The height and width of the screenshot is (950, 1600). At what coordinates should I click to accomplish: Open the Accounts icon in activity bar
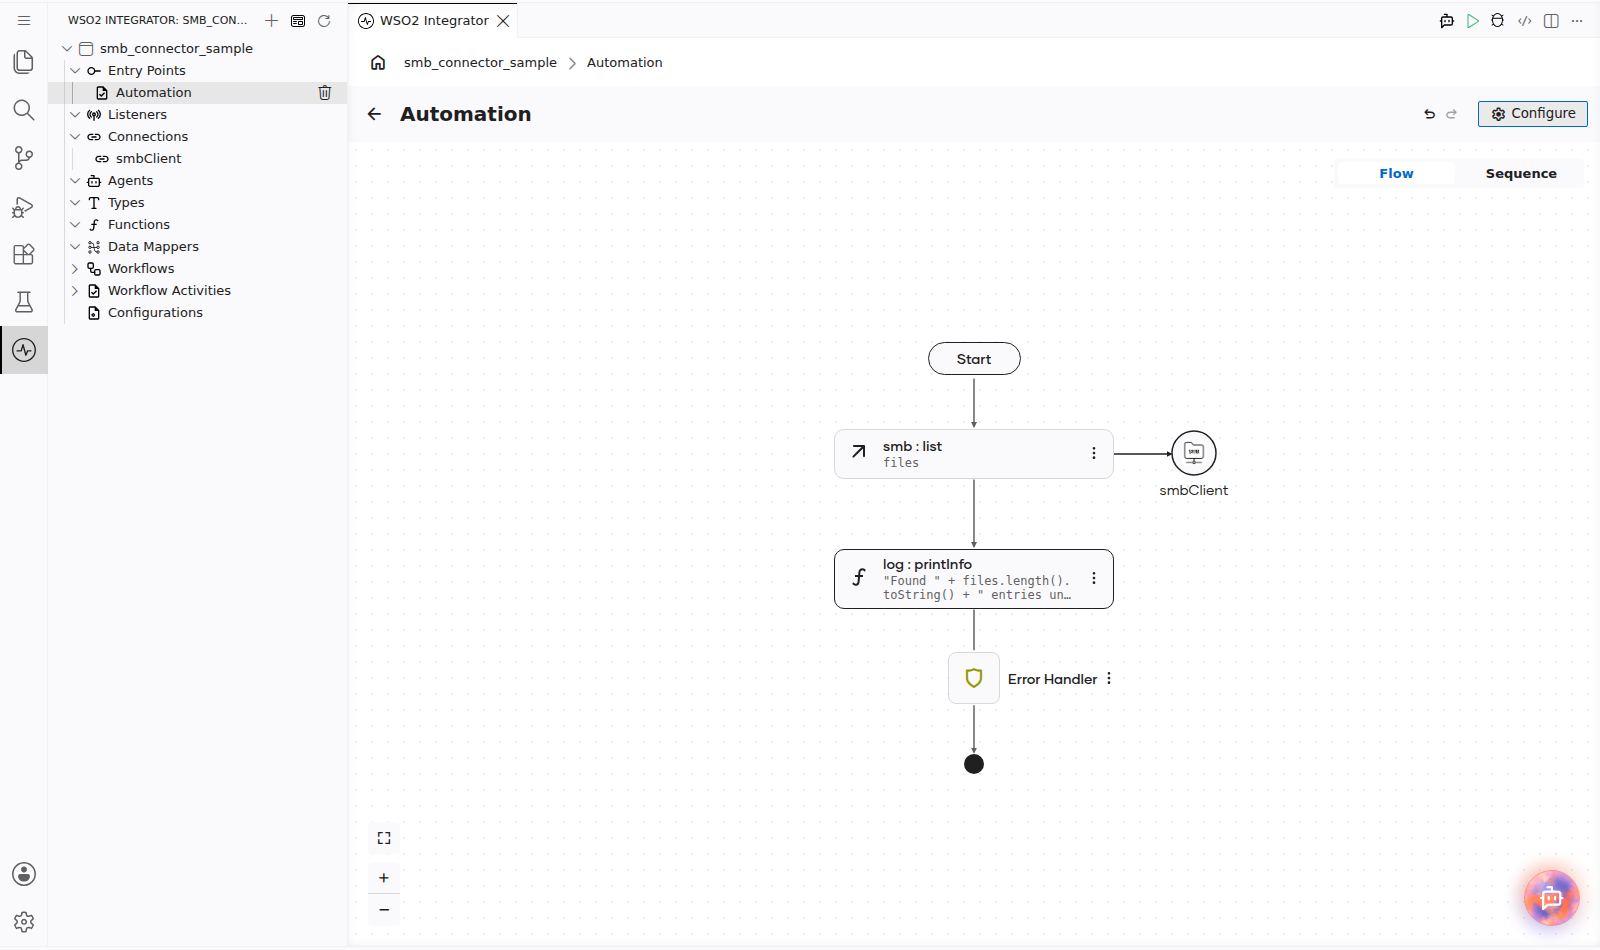(x=24, y=874)
